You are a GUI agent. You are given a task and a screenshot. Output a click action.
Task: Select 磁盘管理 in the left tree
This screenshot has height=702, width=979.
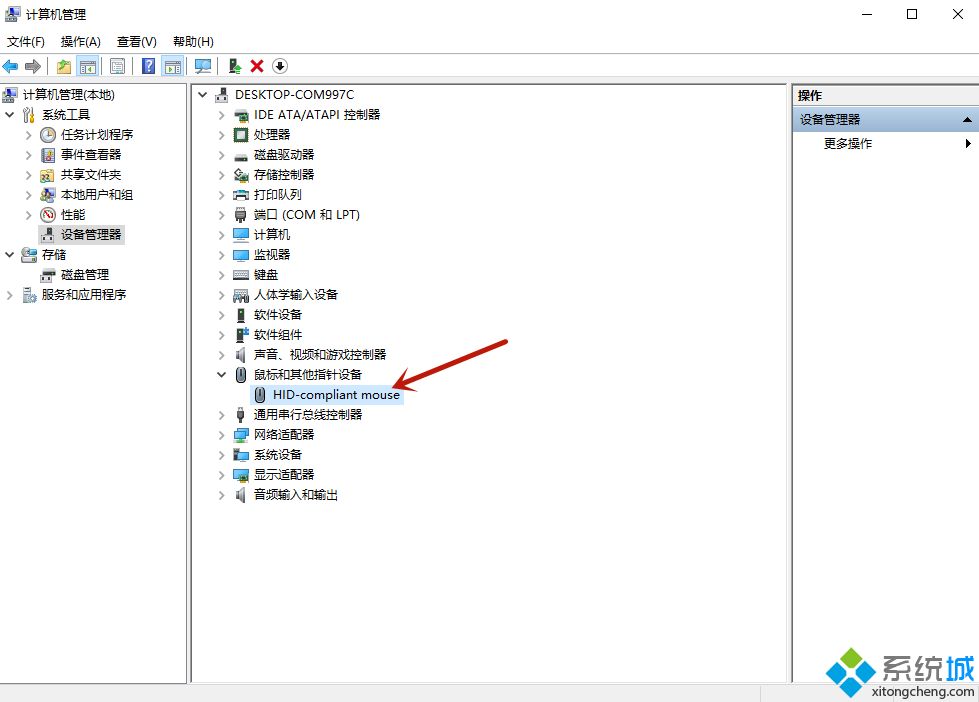point(85,274)
